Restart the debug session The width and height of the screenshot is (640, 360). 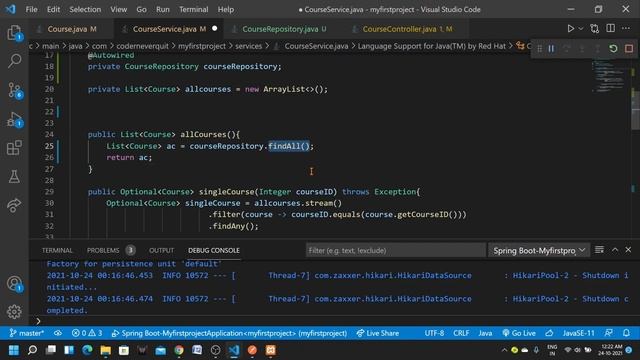pyautogui.click(x=613, y=49)
